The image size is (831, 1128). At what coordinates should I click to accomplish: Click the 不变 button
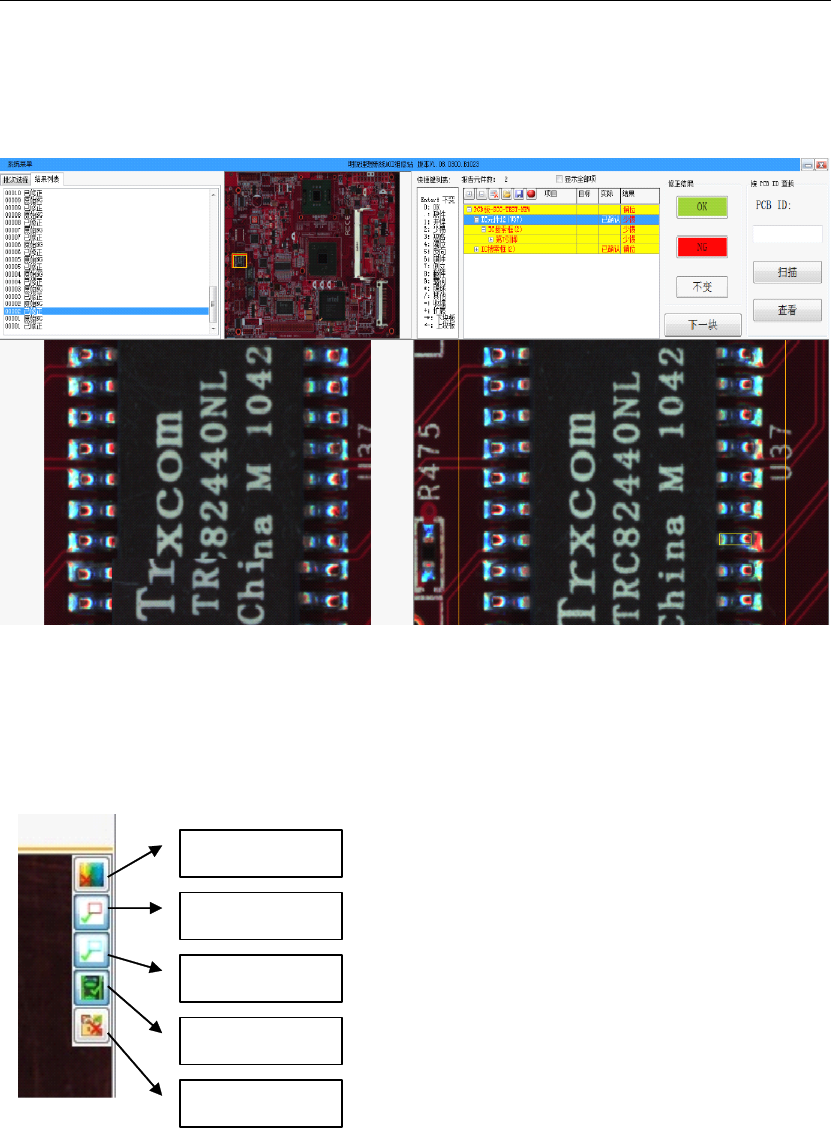pyautogui.click(x=701, y=287)
